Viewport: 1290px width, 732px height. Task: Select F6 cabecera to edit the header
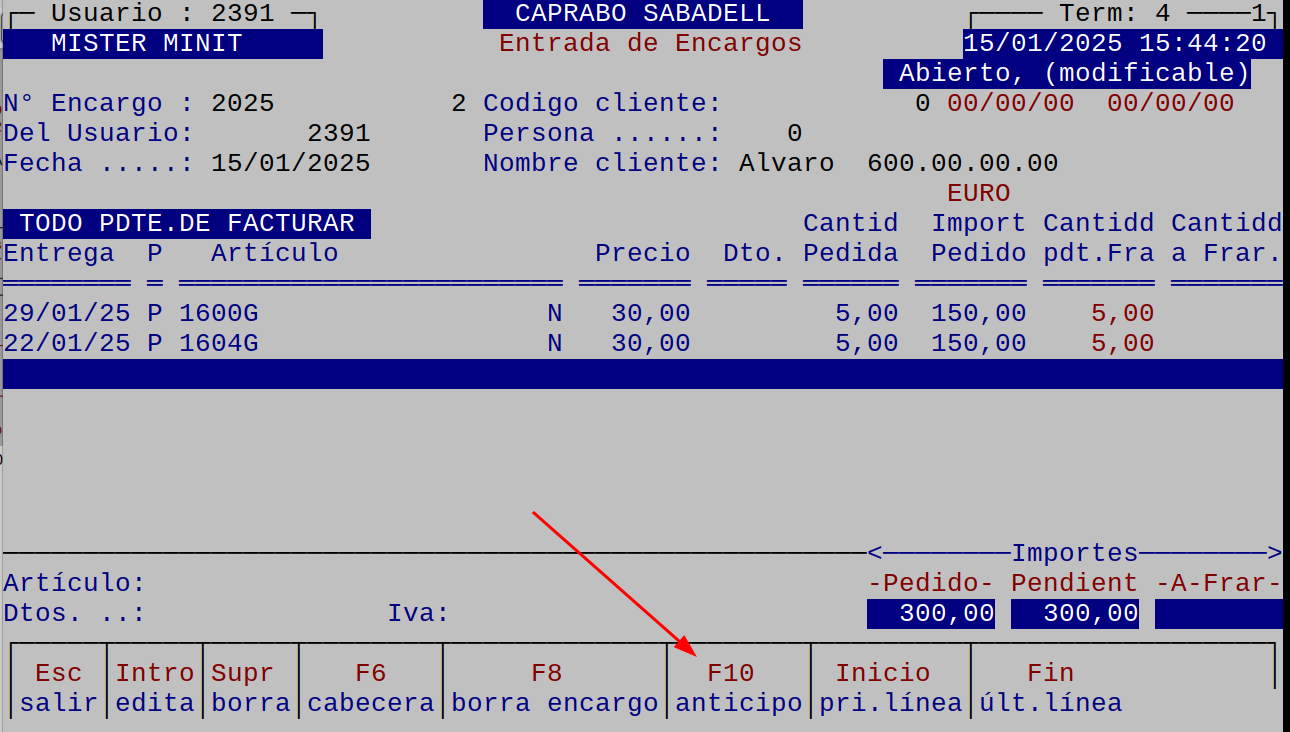(x=370, y=687)
